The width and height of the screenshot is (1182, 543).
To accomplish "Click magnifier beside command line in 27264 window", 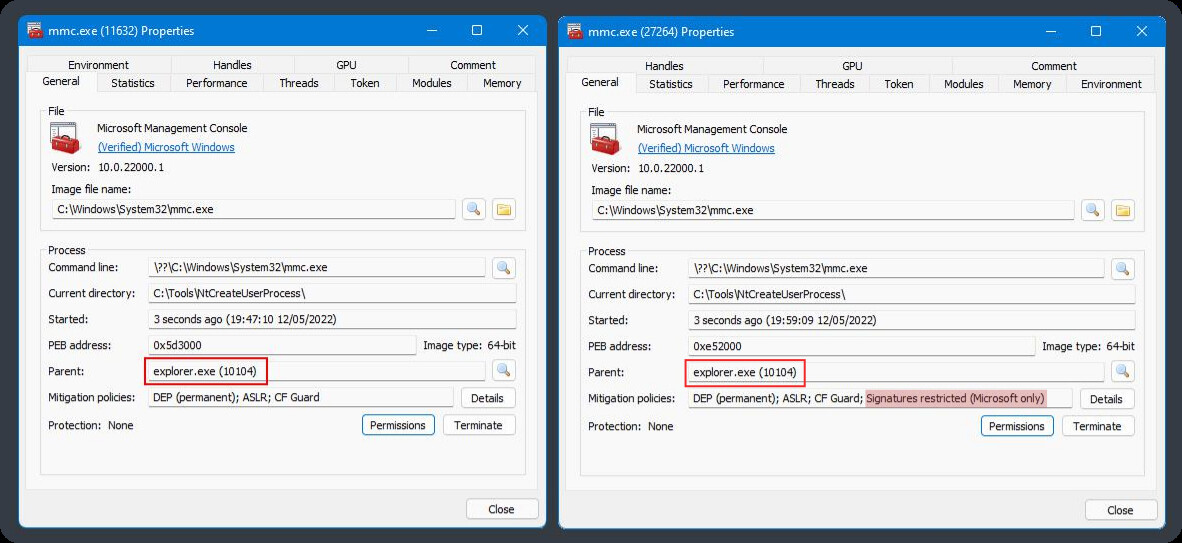I will pos(1122,268).
